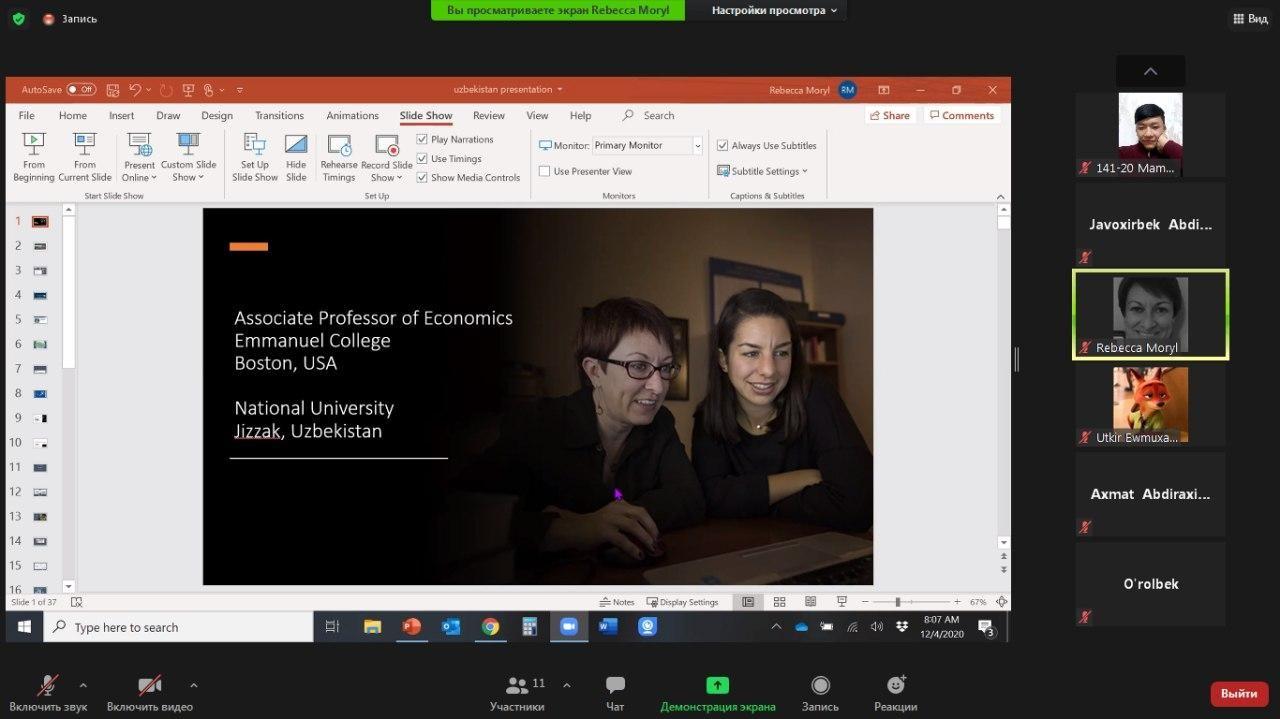Enable Use Presenter View checkbox
This screenshot has height=719, width=1280.
[x=545, y=171]
